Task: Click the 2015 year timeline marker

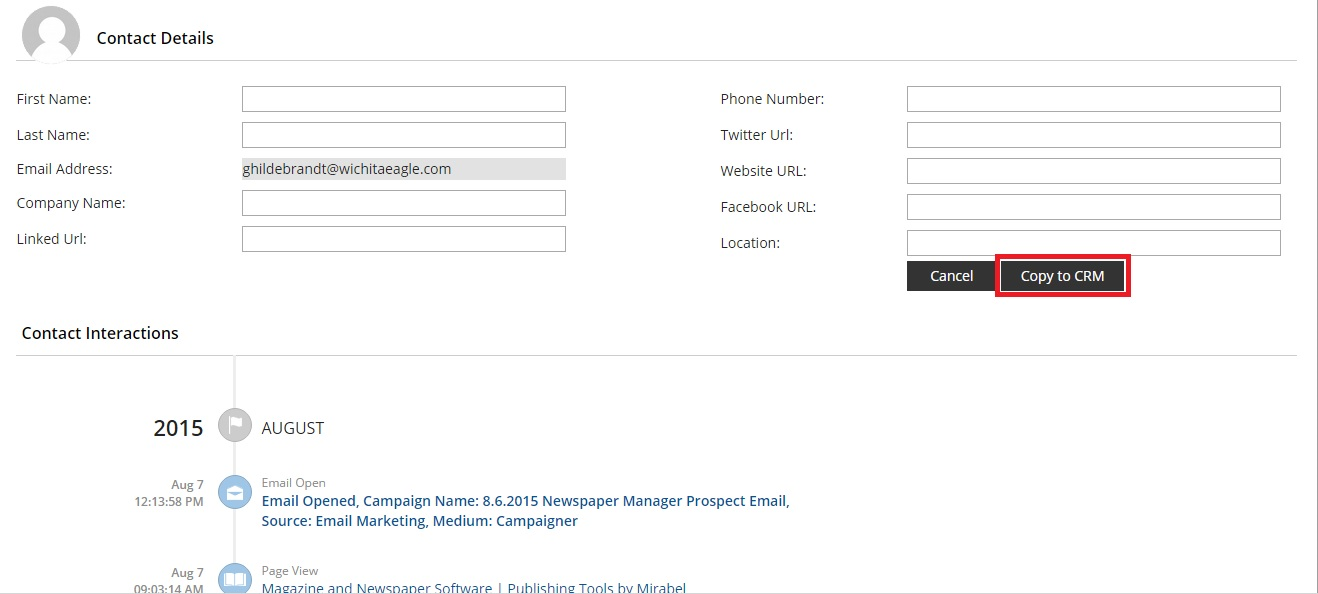Action: (x=178, y=428)
